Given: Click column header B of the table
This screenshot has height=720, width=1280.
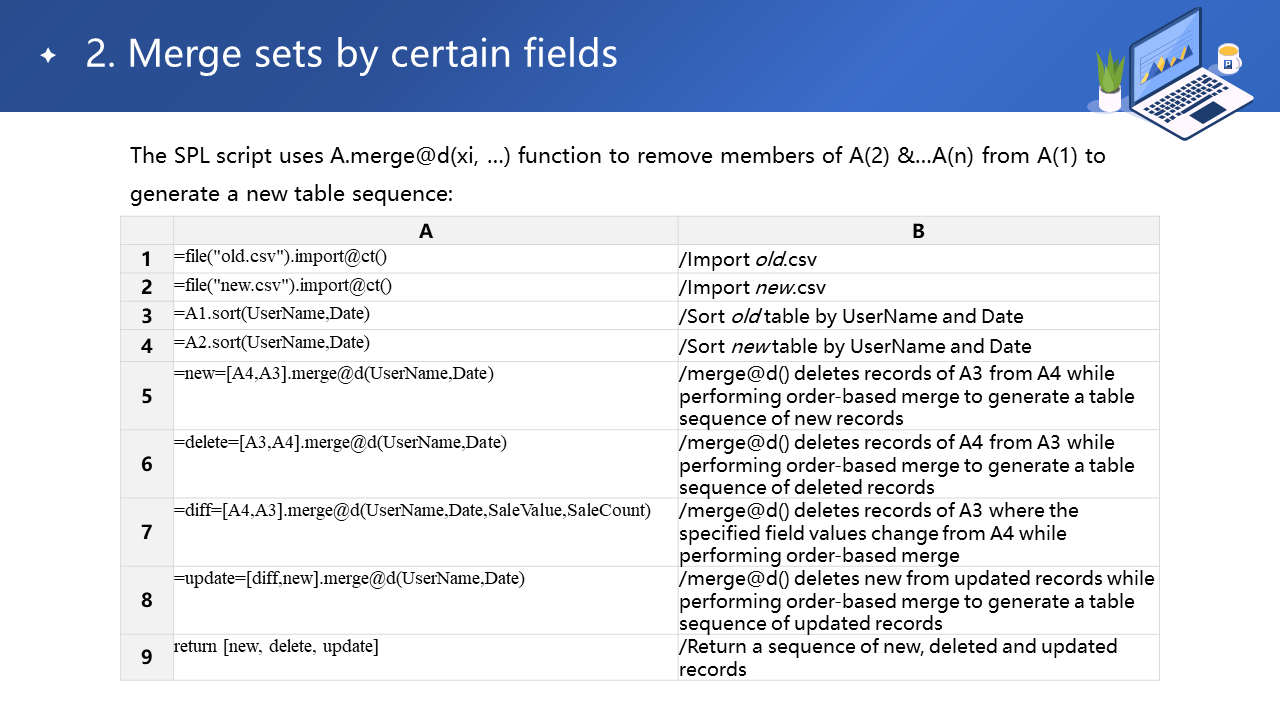Looking at the screenshot, I should tap(918, 231).
